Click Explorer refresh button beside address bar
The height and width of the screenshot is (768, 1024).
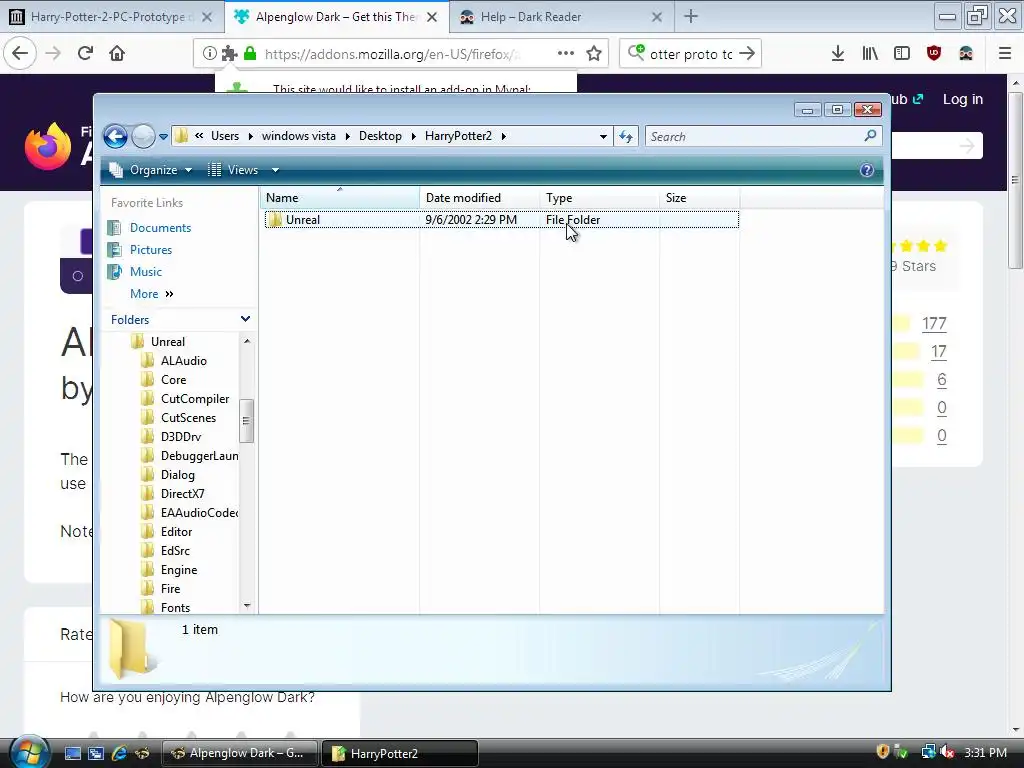626,136
